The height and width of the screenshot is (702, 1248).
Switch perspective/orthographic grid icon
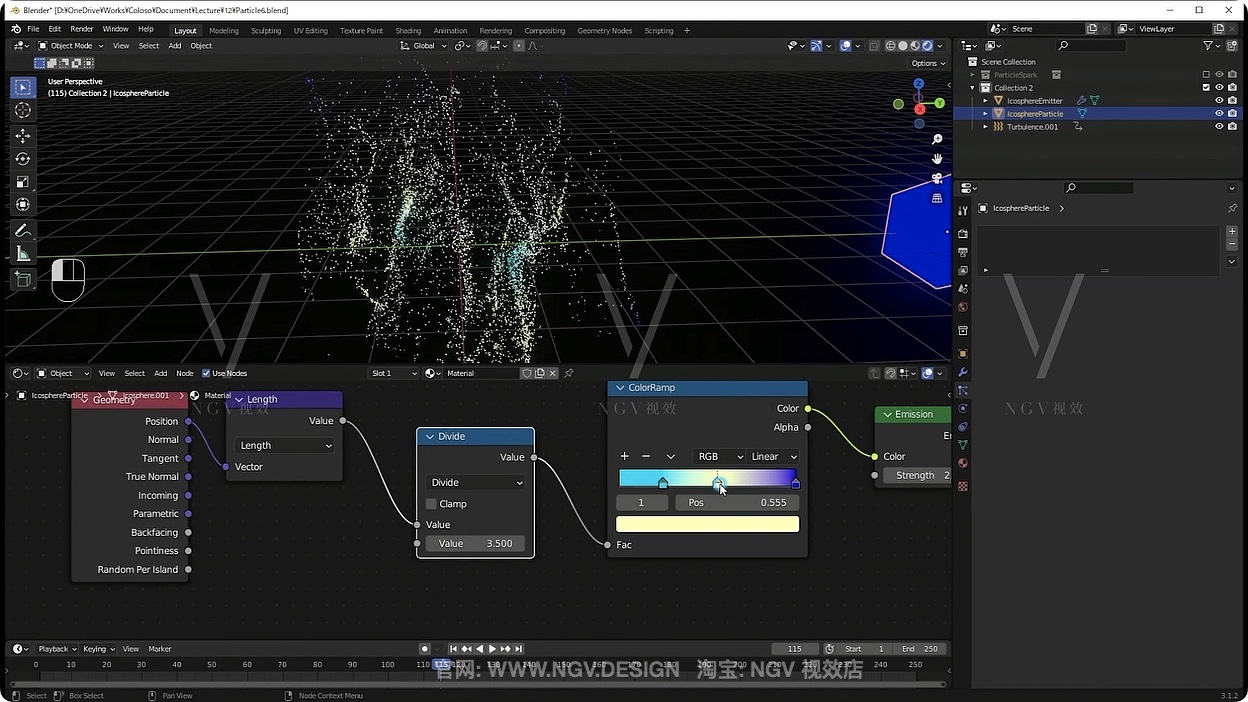point(937,198)
